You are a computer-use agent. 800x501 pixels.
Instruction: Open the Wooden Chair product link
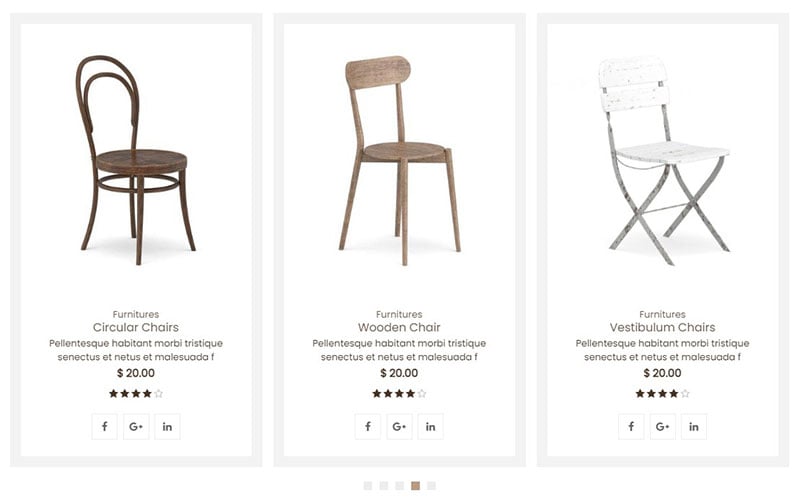click(399, 328)
